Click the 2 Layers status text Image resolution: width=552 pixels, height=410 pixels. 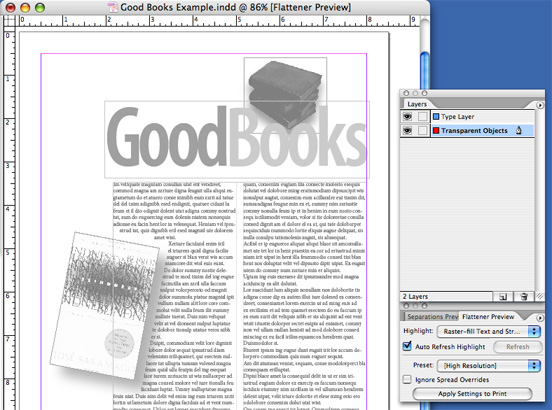(415, 296)
